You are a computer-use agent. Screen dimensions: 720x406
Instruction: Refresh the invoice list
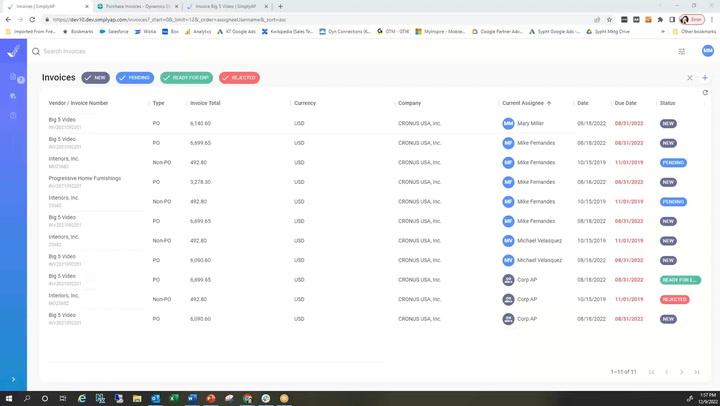[705, 92]
